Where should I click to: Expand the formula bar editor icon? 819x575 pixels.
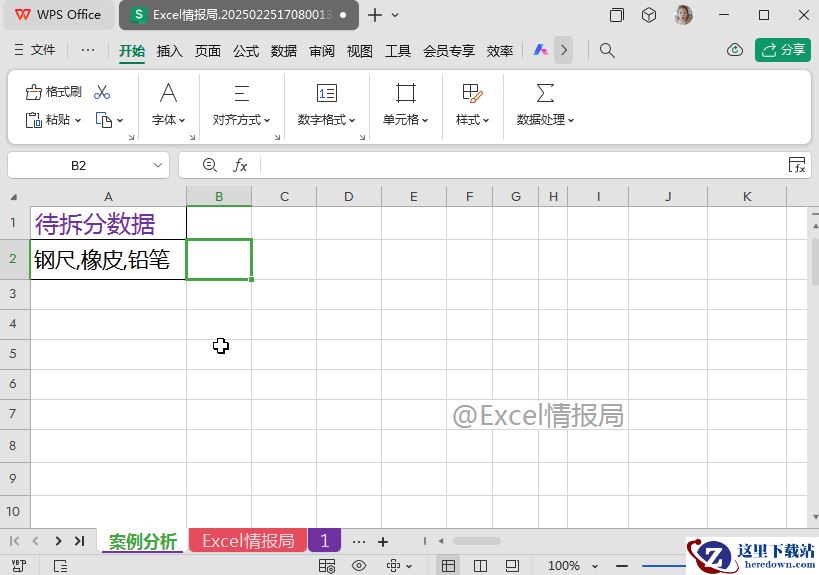797,165
